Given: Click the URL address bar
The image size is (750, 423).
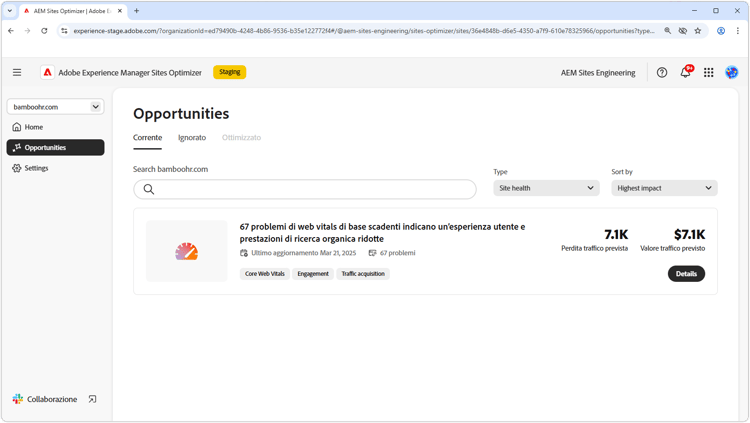Looking at the screenshot, I should click(x=364, y=31).
